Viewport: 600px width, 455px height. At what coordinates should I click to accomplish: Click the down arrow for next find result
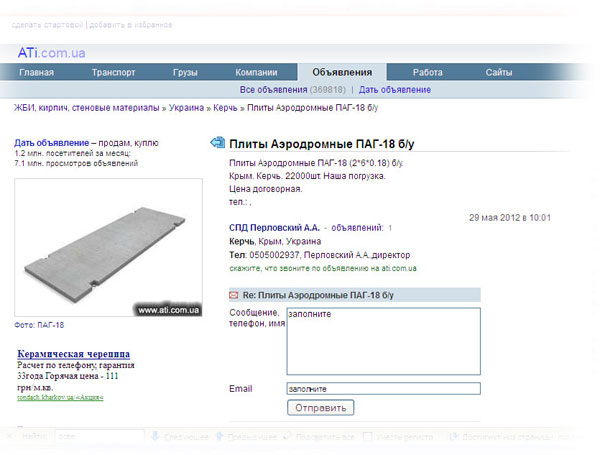156,437
